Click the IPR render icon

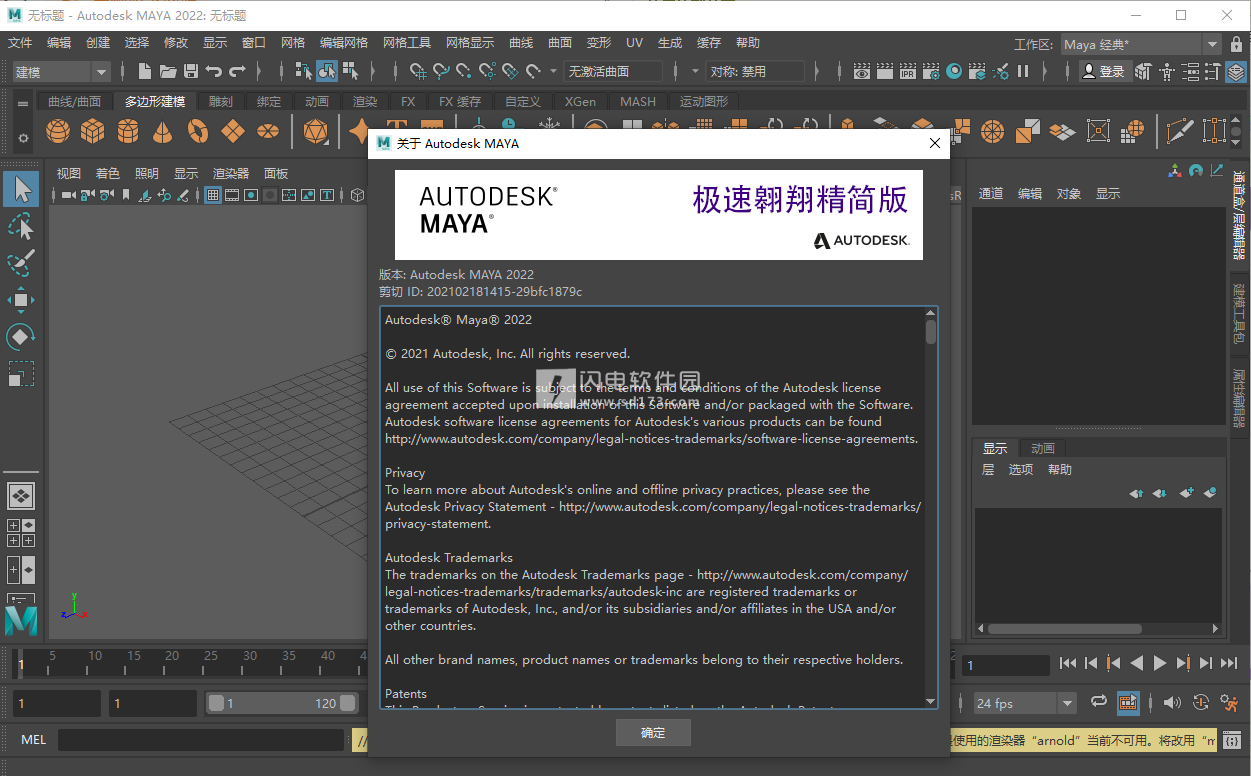pos(908,71)
